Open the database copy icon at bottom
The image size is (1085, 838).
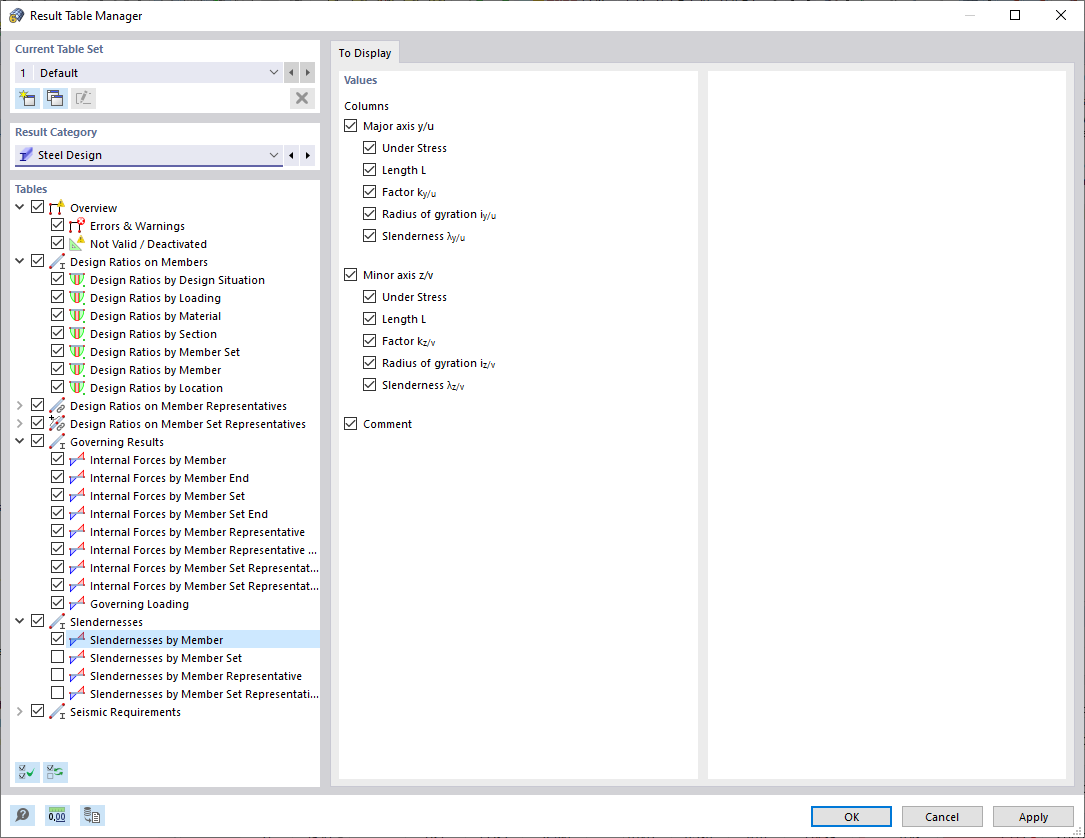pos(92,815)
